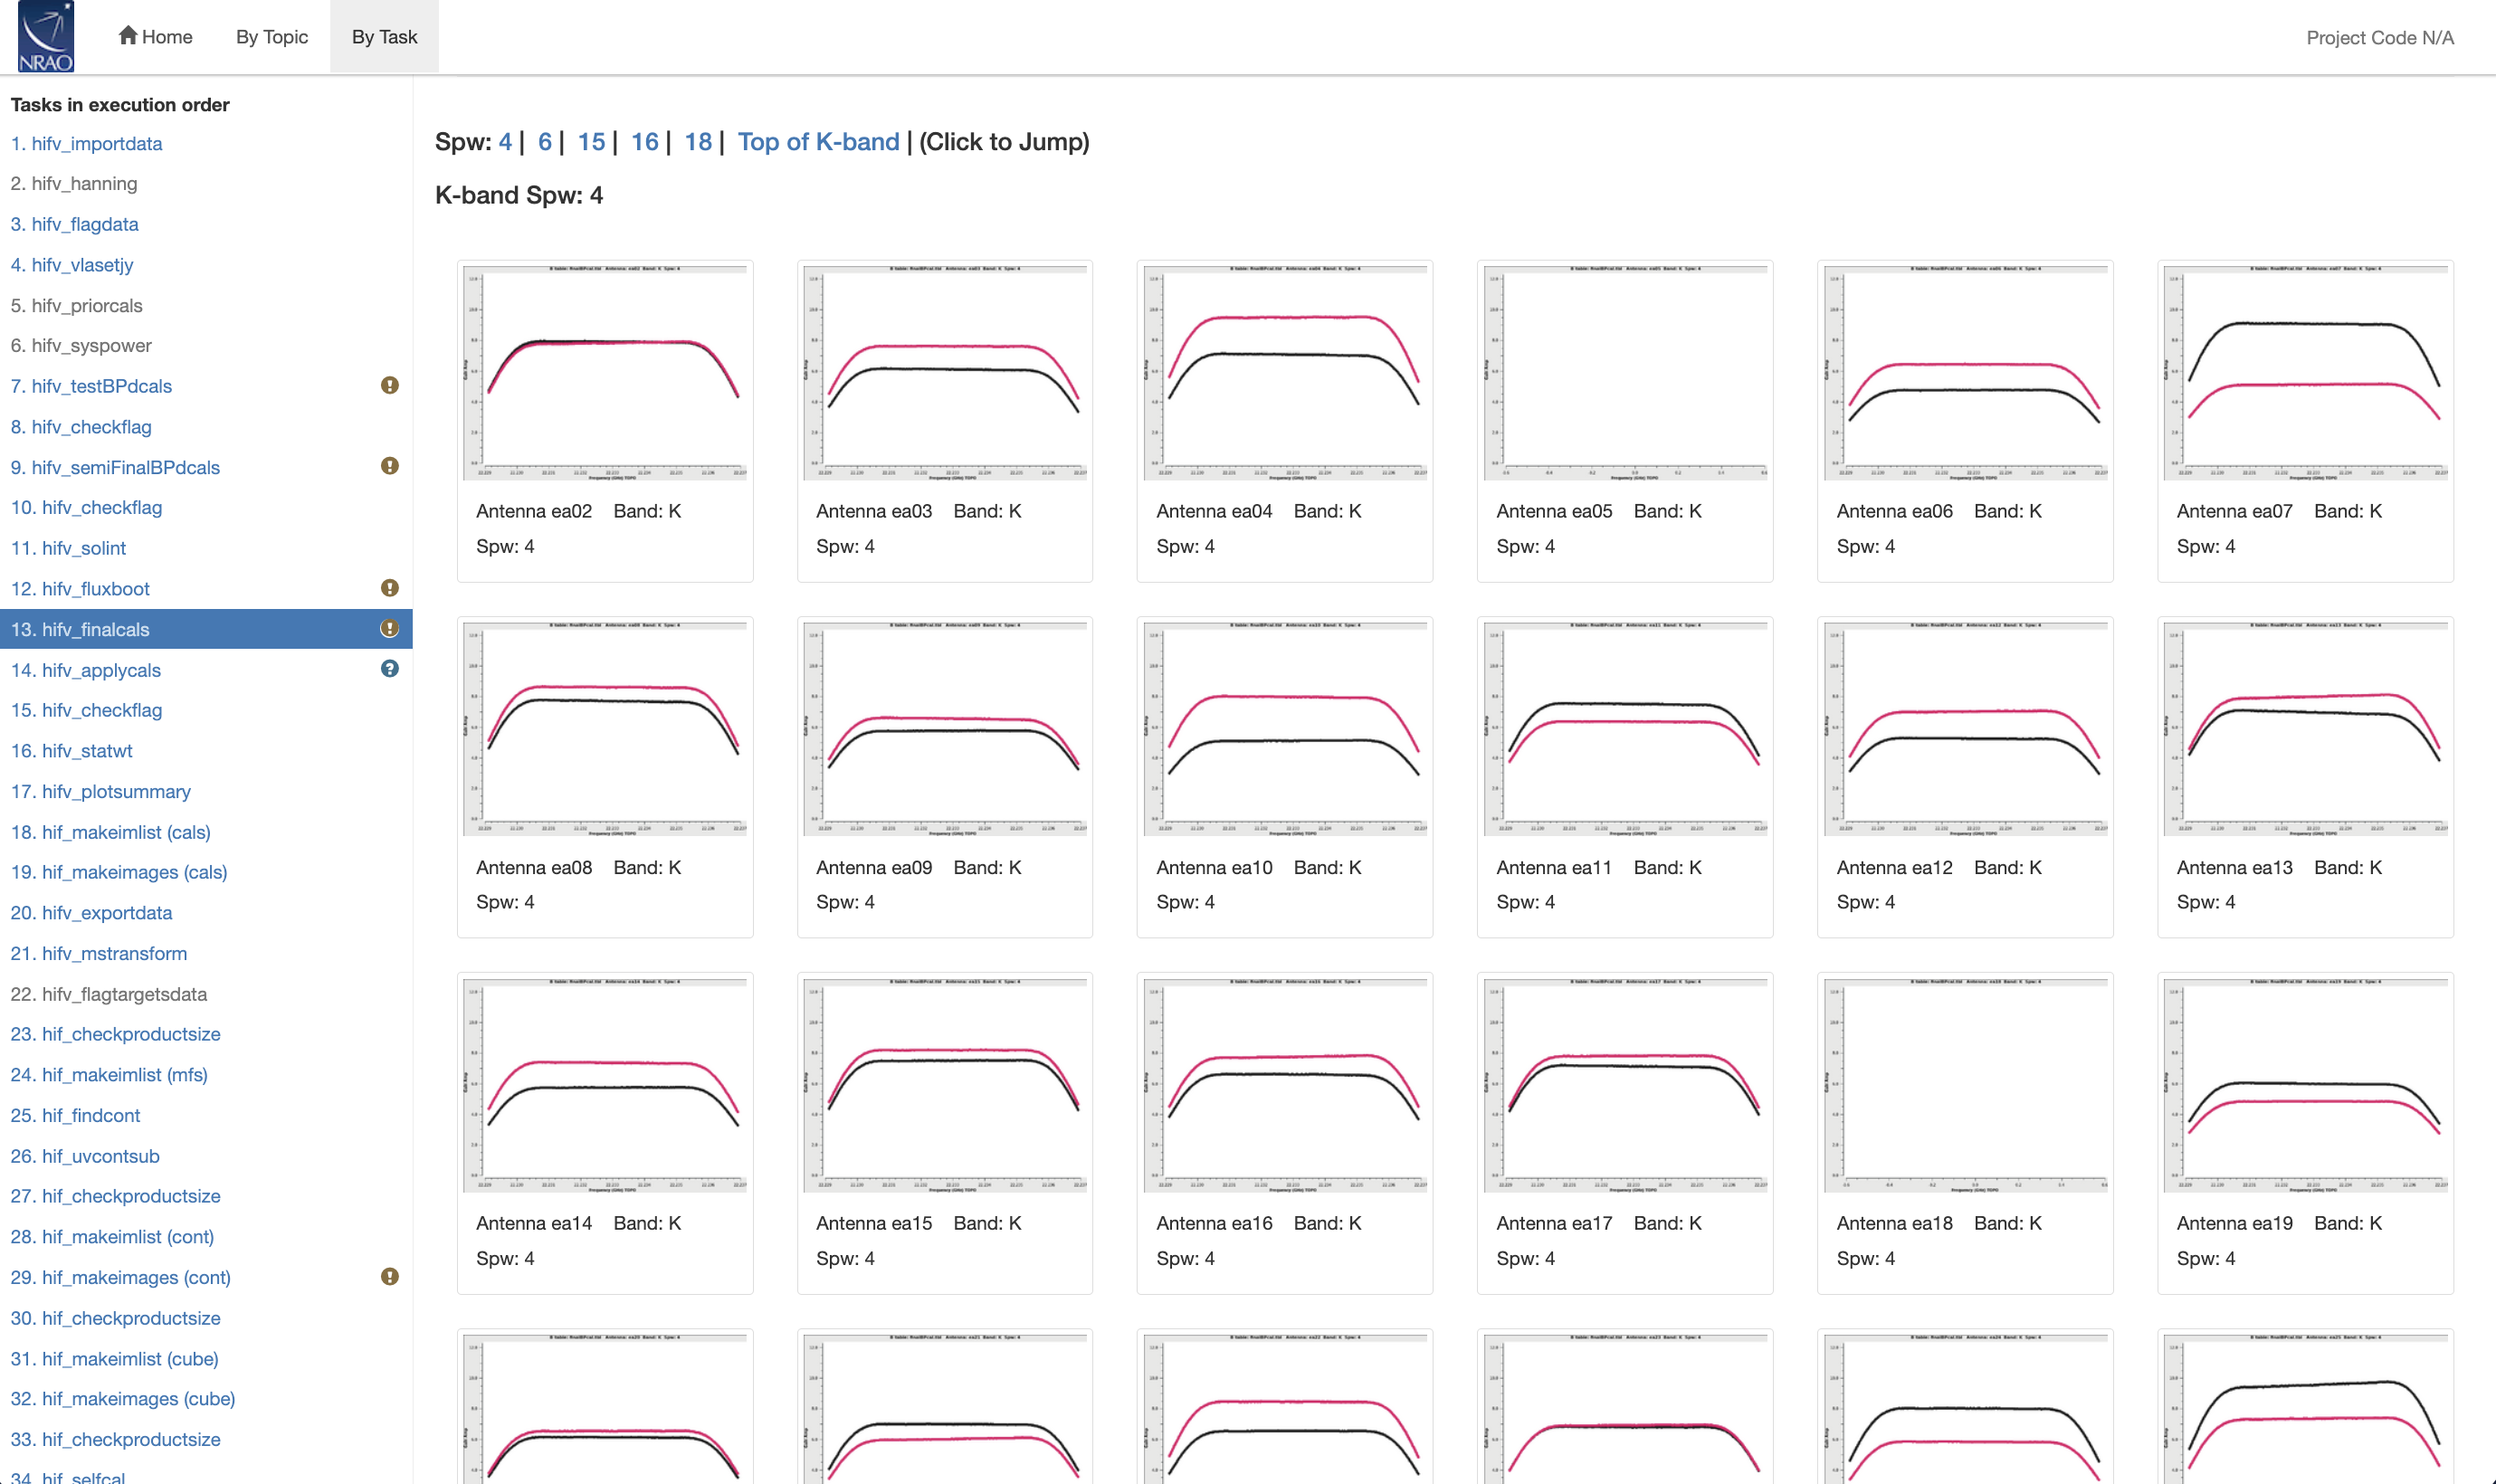Open task 18 hif_makeimlist (cals)
Image resolution: width=2496 pixels, height=1484 pixels.
(111, 833)
